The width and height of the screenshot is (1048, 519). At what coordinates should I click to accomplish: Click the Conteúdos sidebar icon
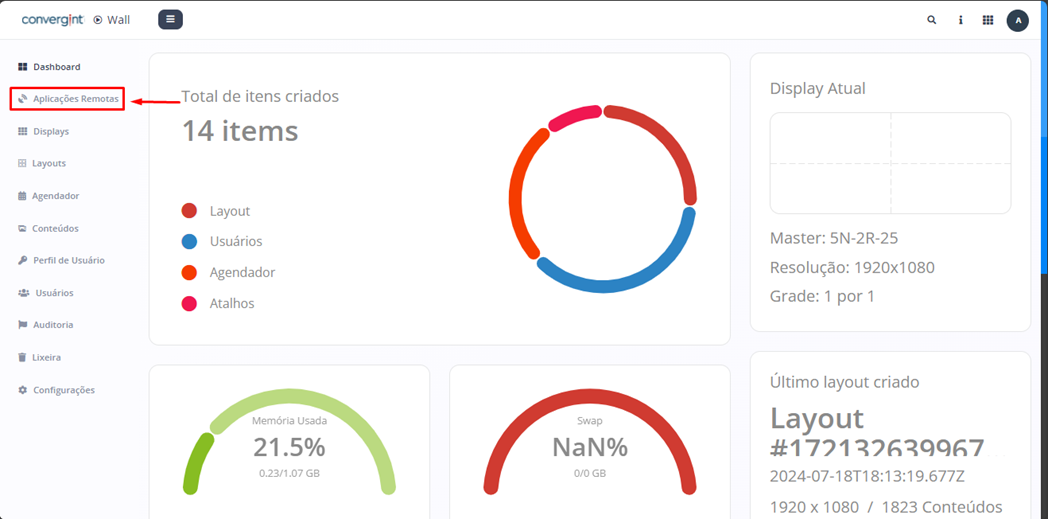pos(23,228)
